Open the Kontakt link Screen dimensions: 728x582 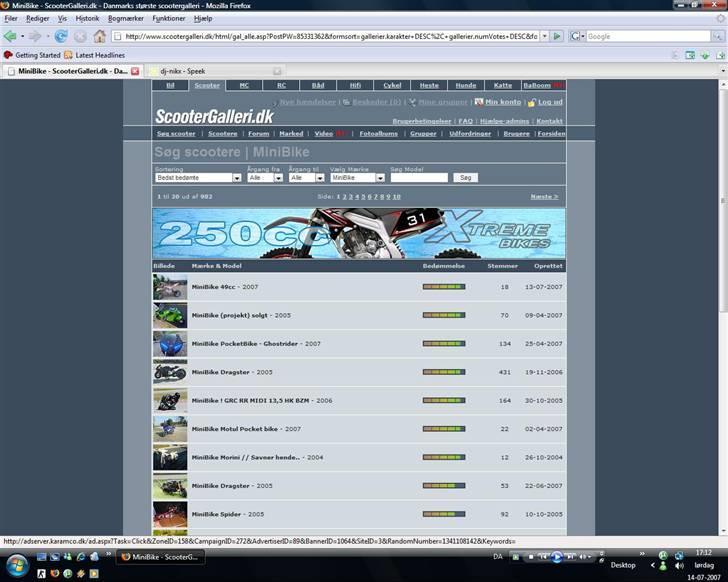coord(549,121)
